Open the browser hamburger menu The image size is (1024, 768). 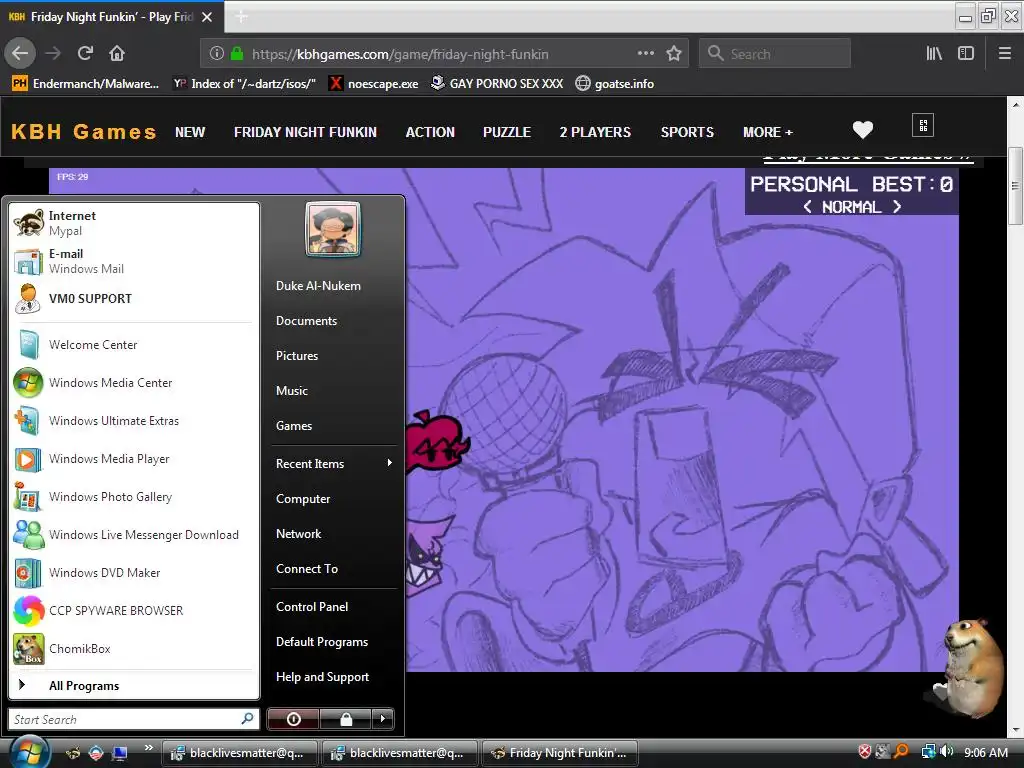click(1005, 54)
